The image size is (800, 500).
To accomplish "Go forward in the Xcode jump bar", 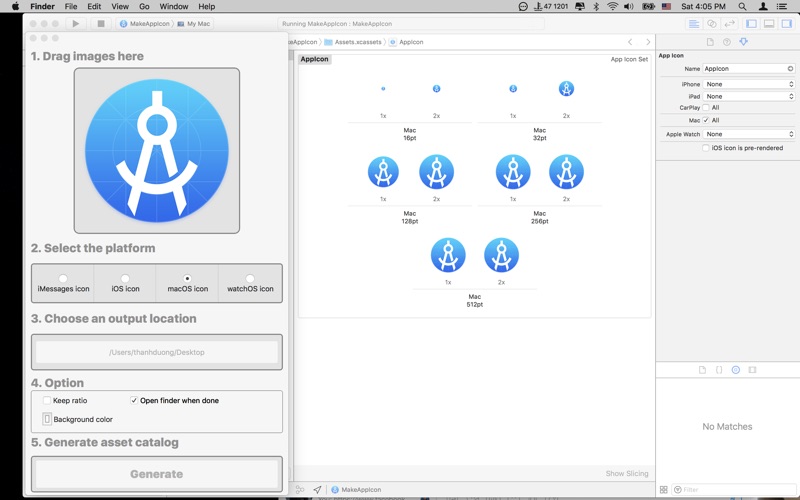I will pyautogui.click(x=648, y=42).
